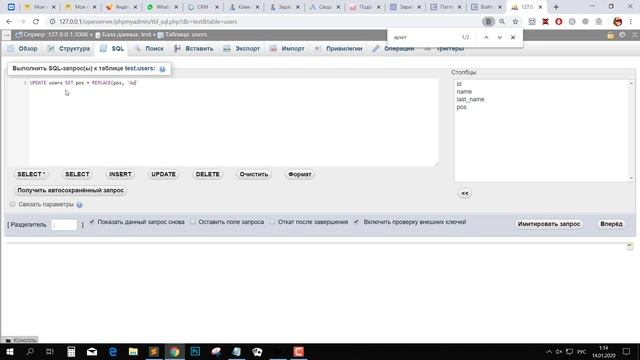The image size is (640, 360).
Task: Open the Консоль console panel
Action: click(21, 340)
